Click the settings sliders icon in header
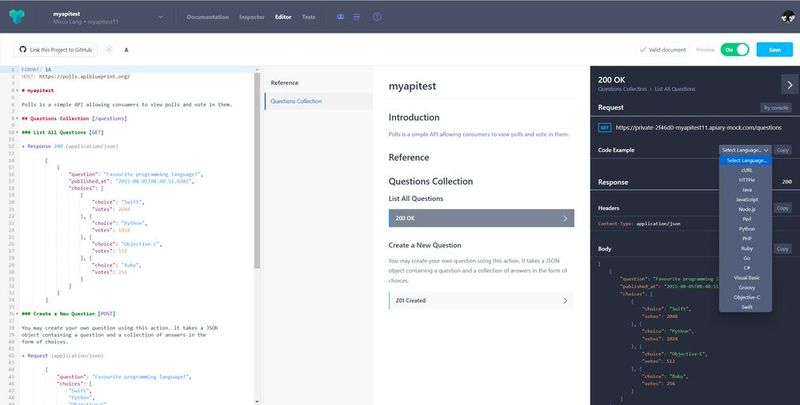The width and height of the screenshot is (800, 405). tap(357, 17)
